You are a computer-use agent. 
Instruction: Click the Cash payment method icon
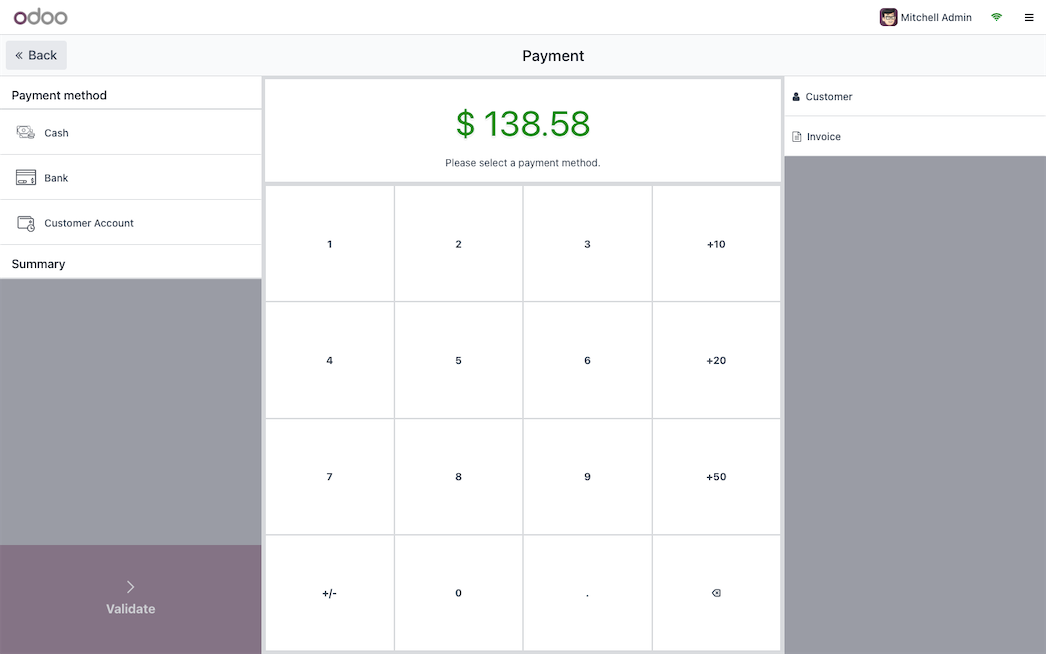click(x=26, y=132)
